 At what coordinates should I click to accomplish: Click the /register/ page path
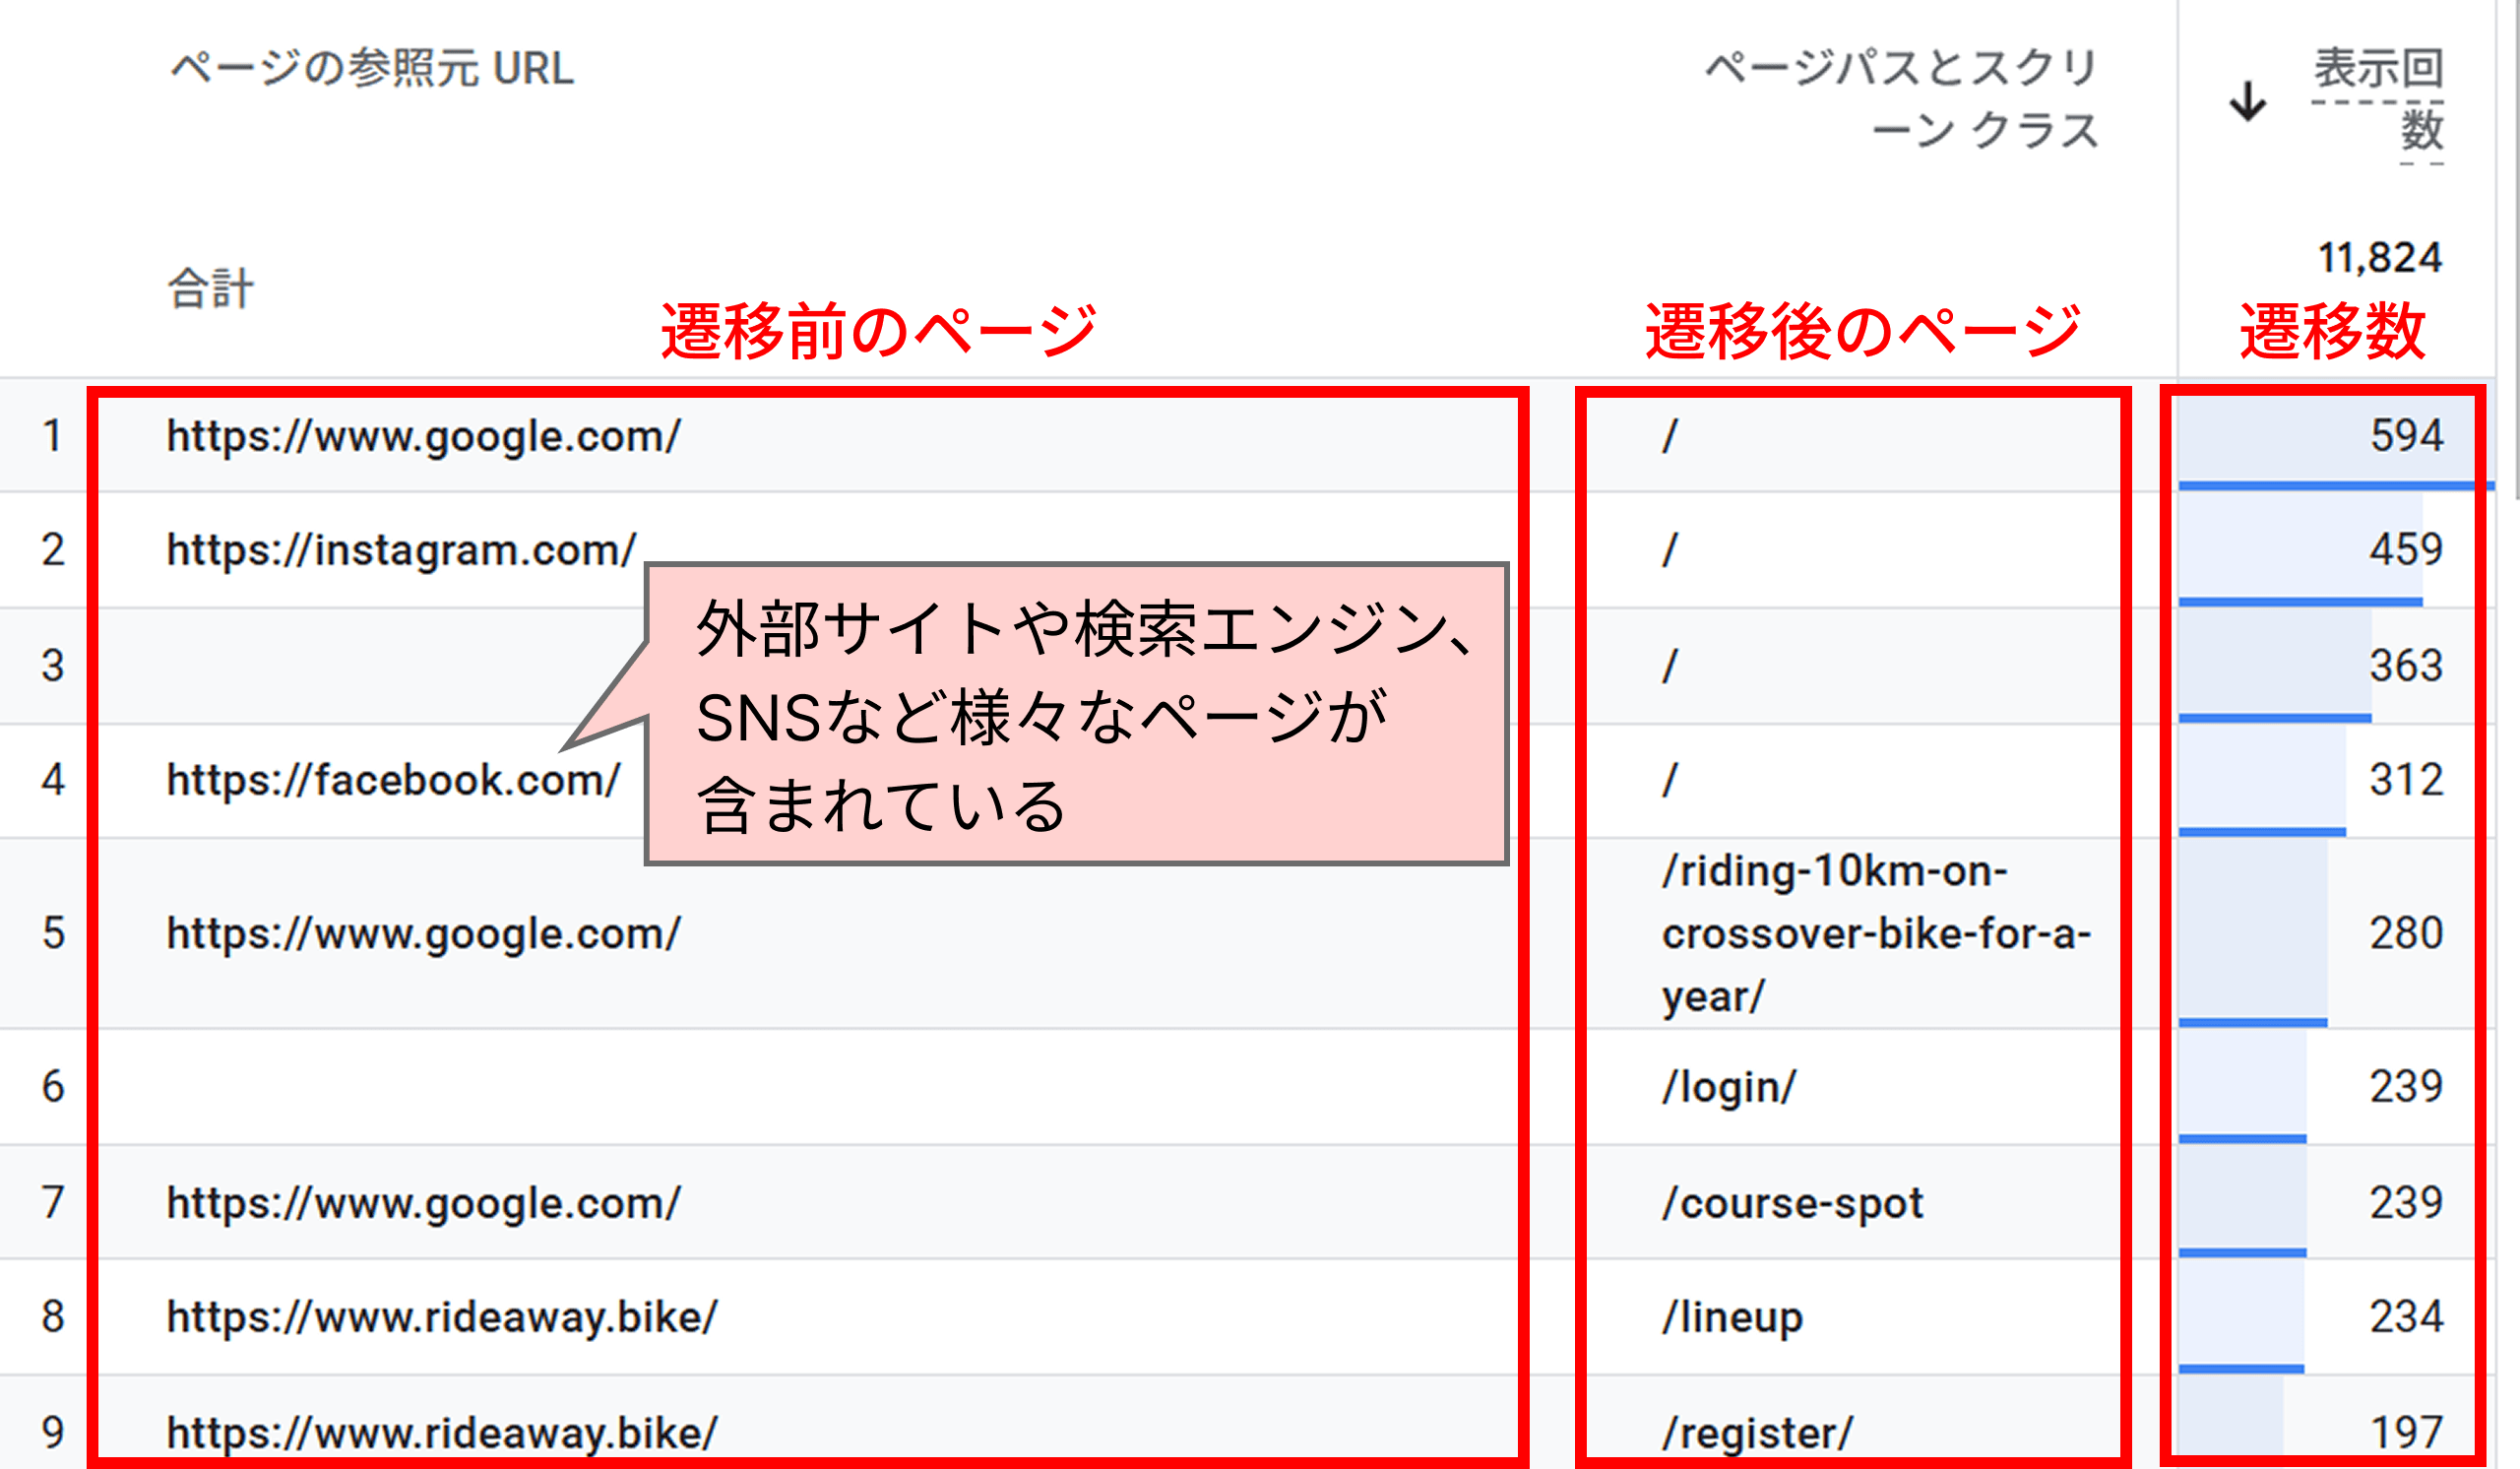pyautogui.click(x=1757, y=1433)
